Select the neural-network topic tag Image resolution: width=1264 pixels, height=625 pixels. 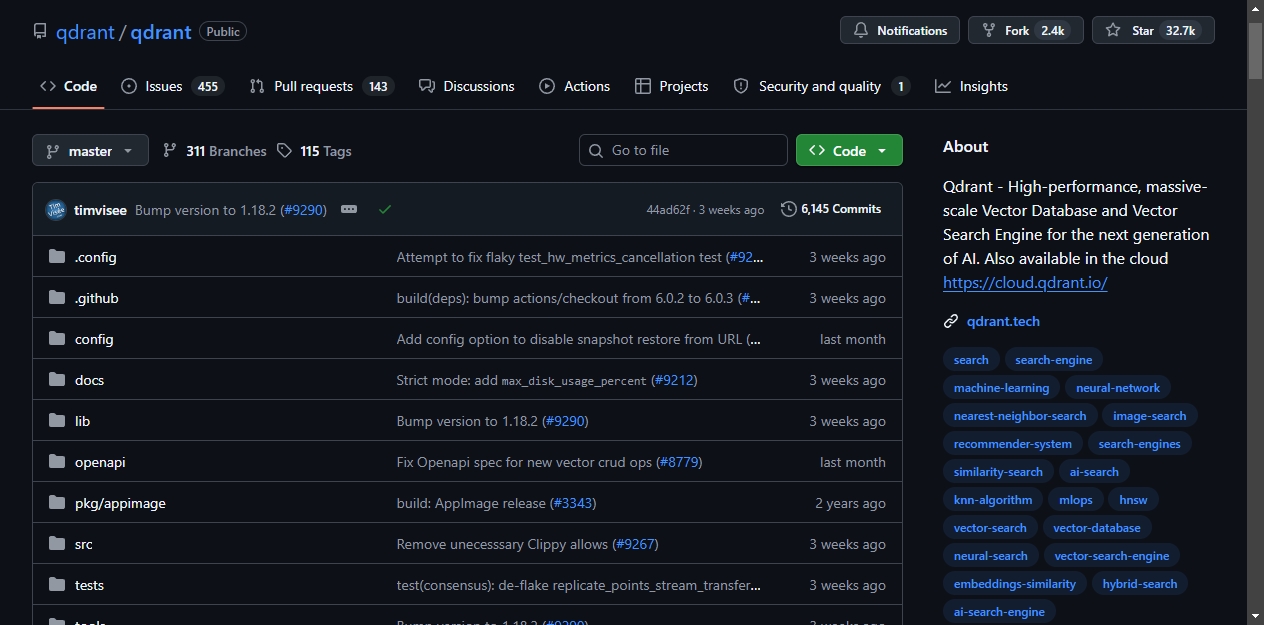pyautogui.click(x=1118, y=388)
